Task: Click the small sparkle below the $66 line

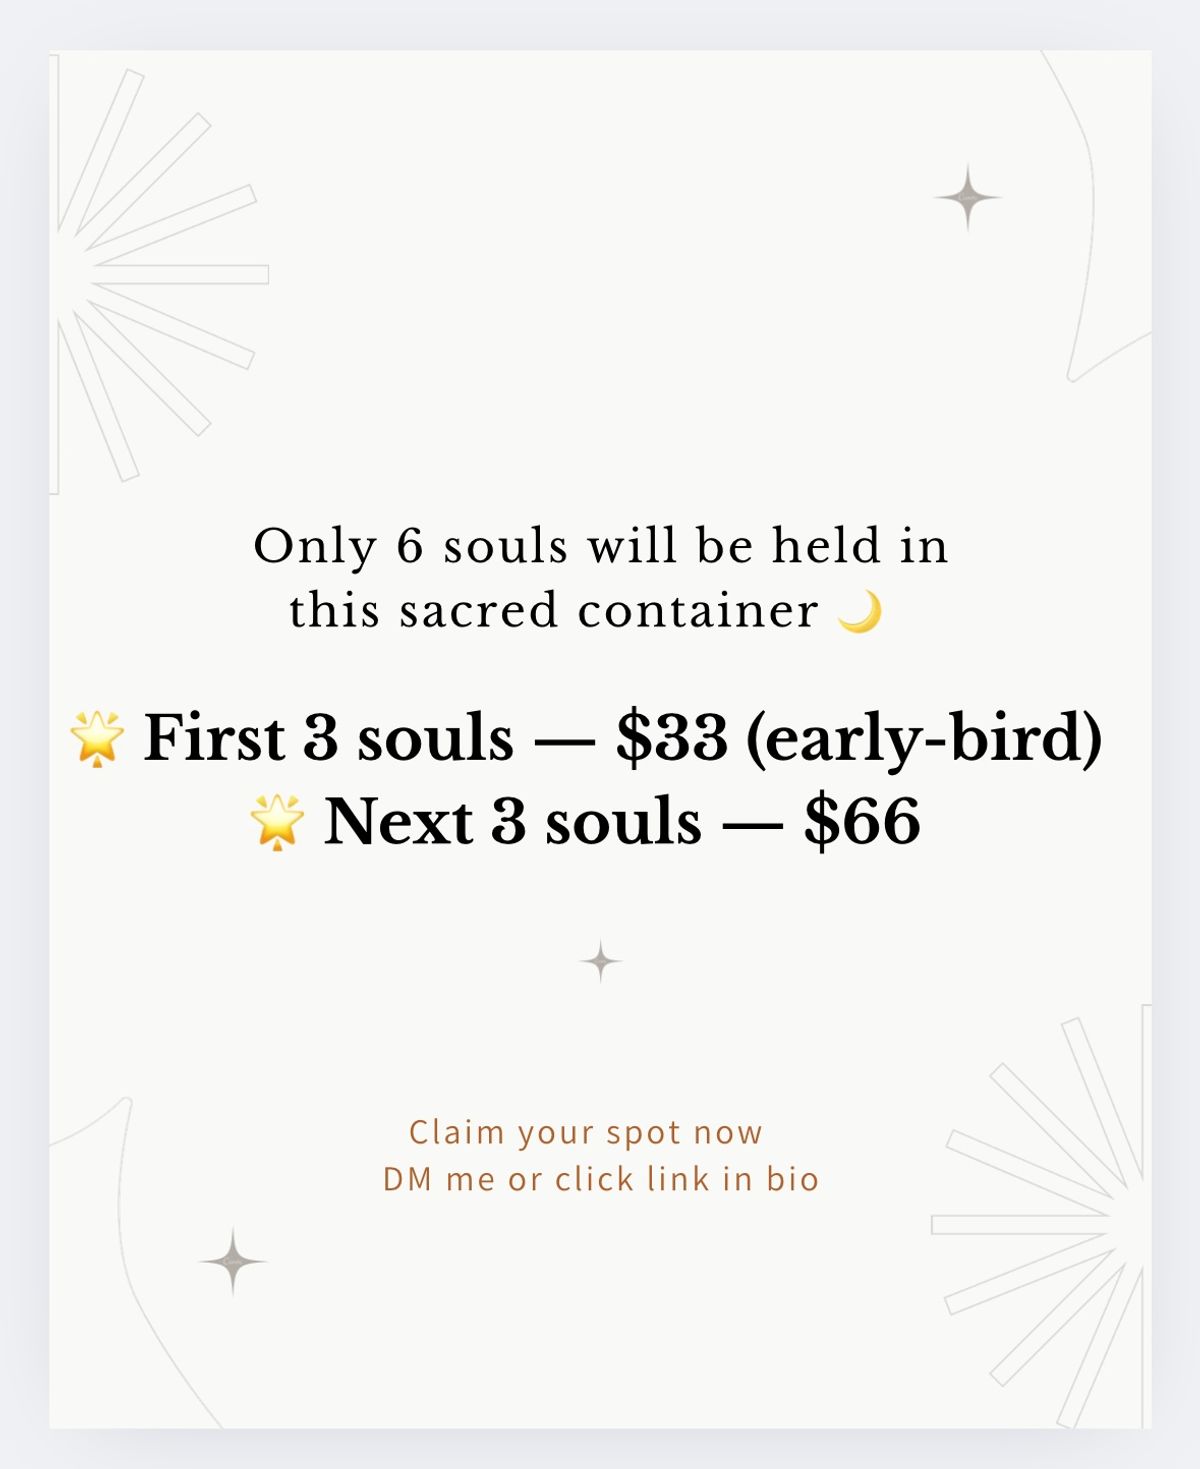Action: click(x=600, y=962)
